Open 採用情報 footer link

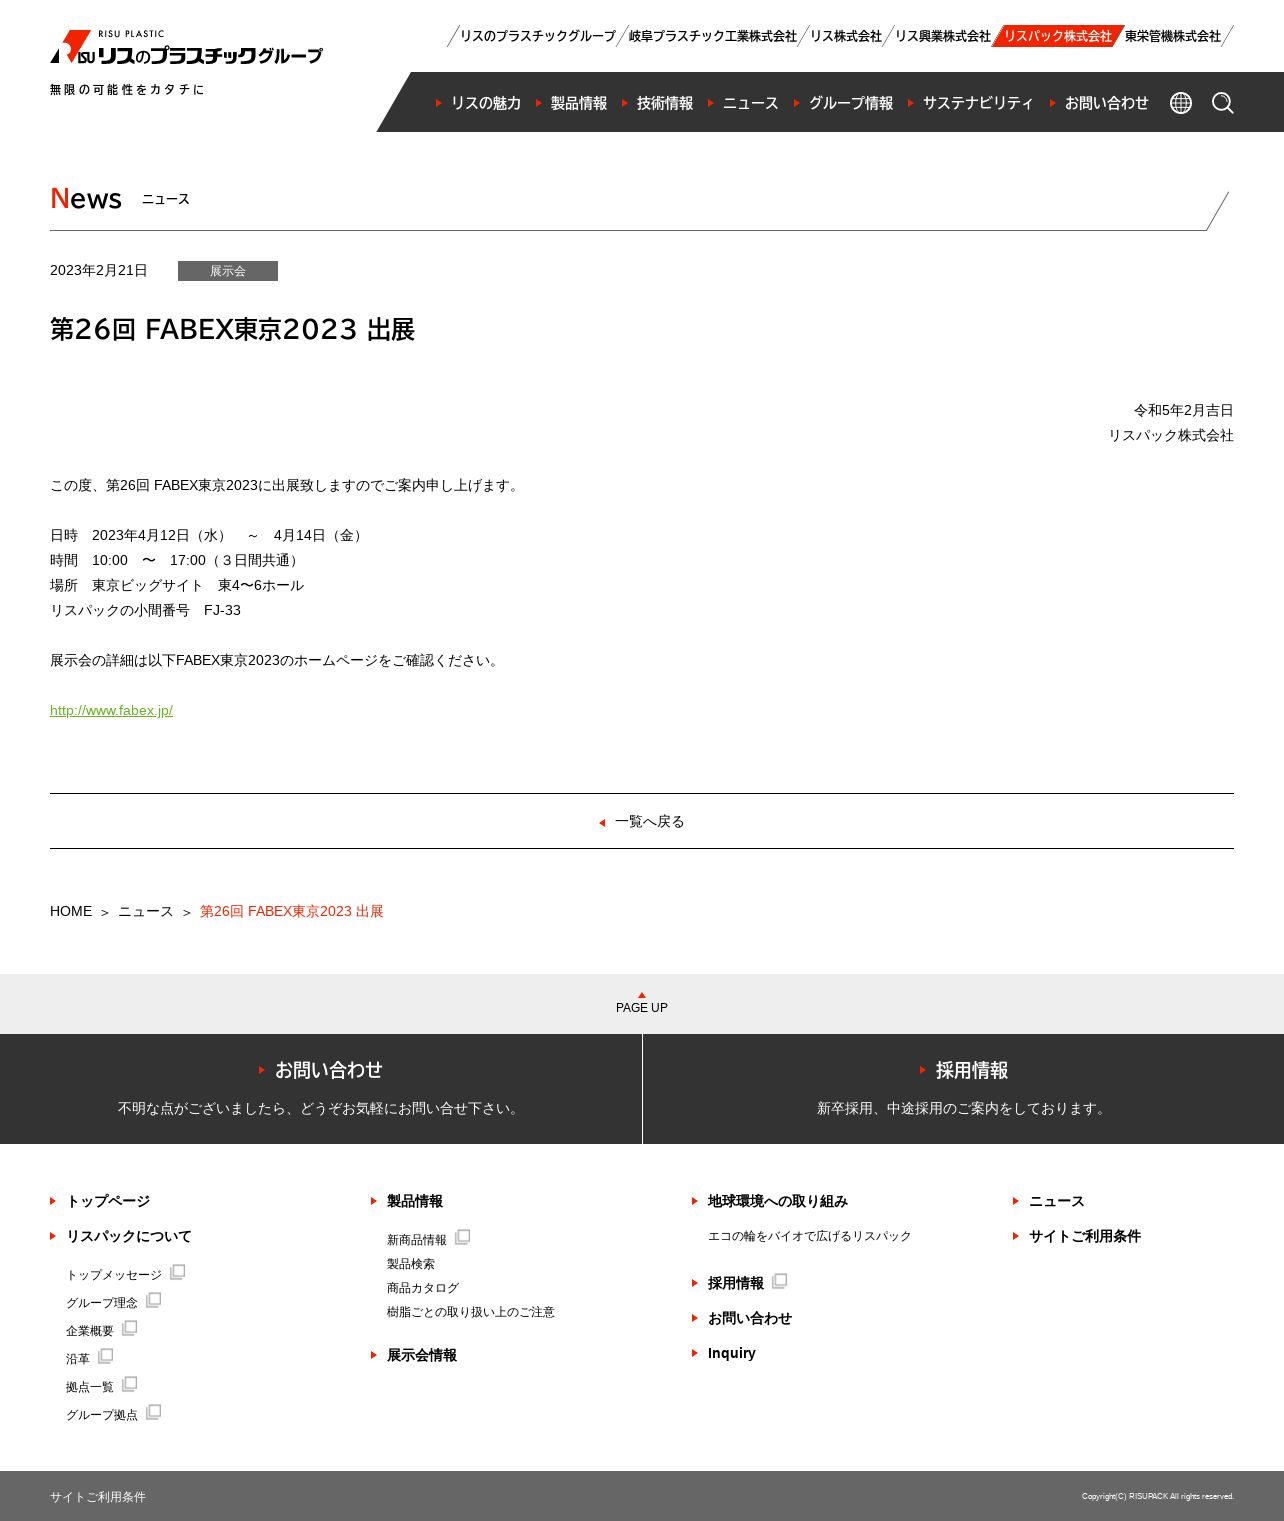click(736, 1283)
